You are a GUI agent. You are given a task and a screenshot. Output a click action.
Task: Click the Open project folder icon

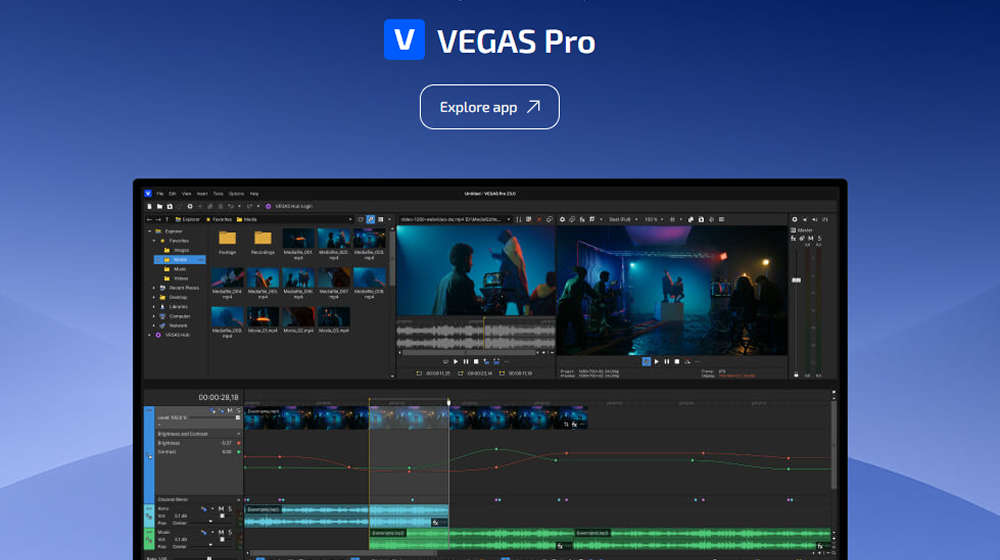[159, 206]
